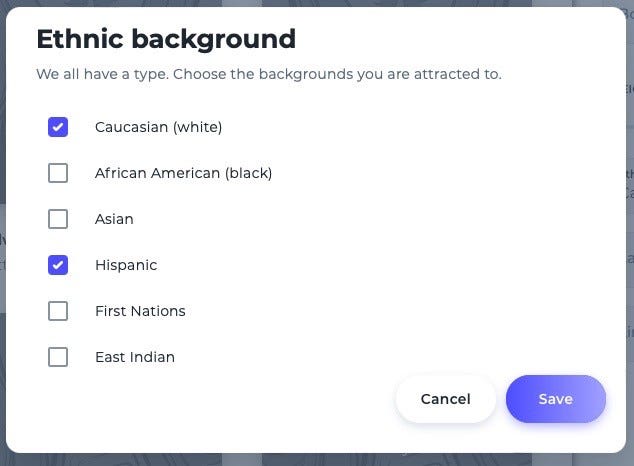Save the ethnic background selections
The image size is (634, 466).
555,399
